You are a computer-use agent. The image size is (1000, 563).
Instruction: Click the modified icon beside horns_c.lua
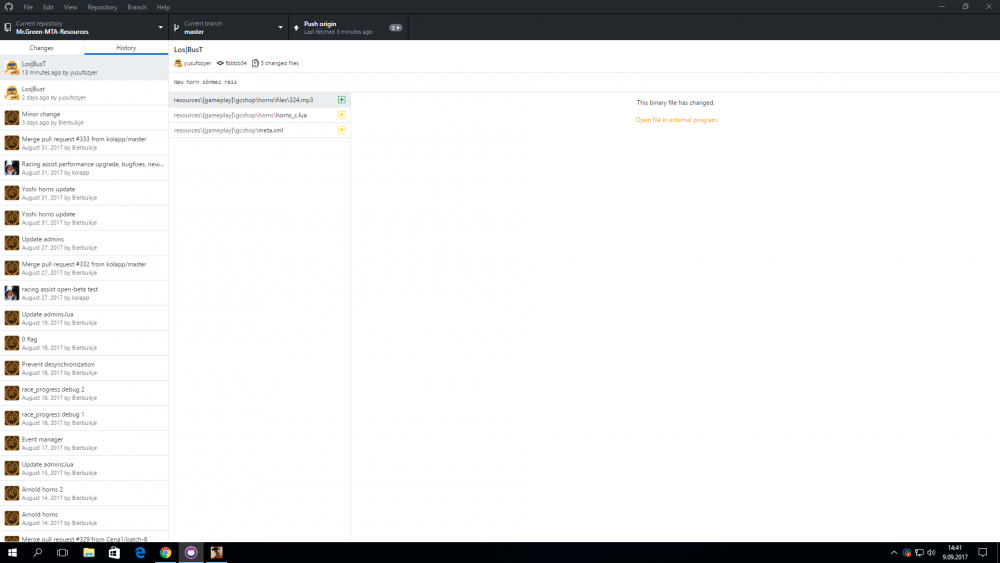coord(342,115)
